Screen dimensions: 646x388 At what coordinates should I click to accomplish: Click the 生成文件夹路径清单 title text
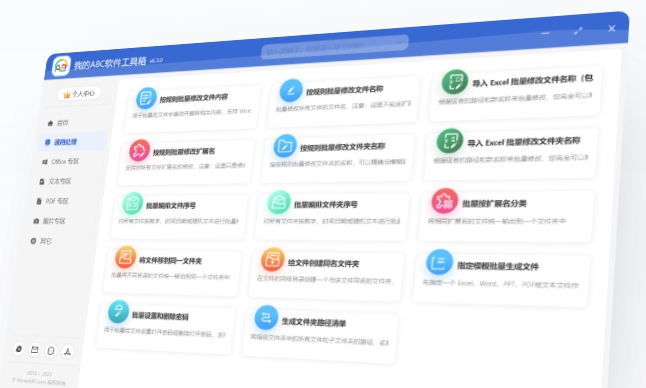[x=314, y=322]
